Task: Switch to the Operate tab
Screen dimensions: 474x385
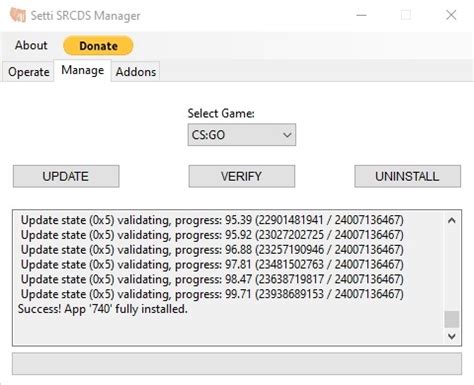Action: click(x=29, y=72)
